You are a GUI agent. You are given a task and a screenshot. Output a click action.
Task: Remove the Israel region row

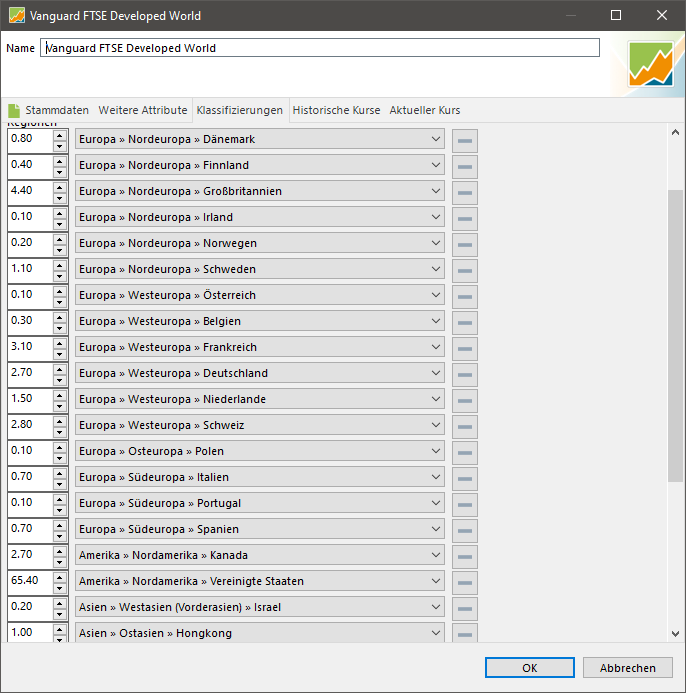pyautogui.click(x=465, y=609)
